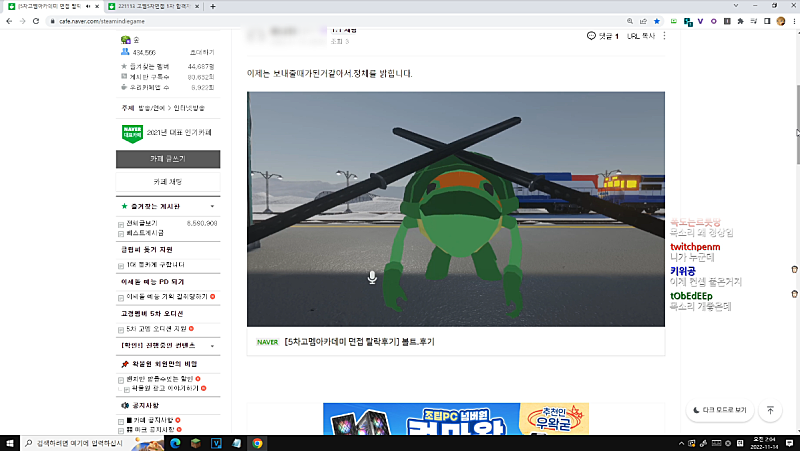
Task: Open a new browser tab
Action: pyautogui.click(x=213, y=7)
